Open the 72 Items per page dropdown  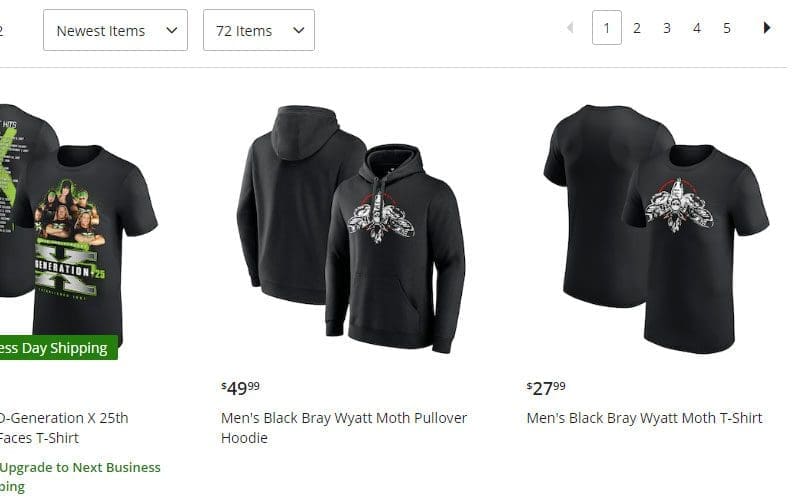(259, 30)
